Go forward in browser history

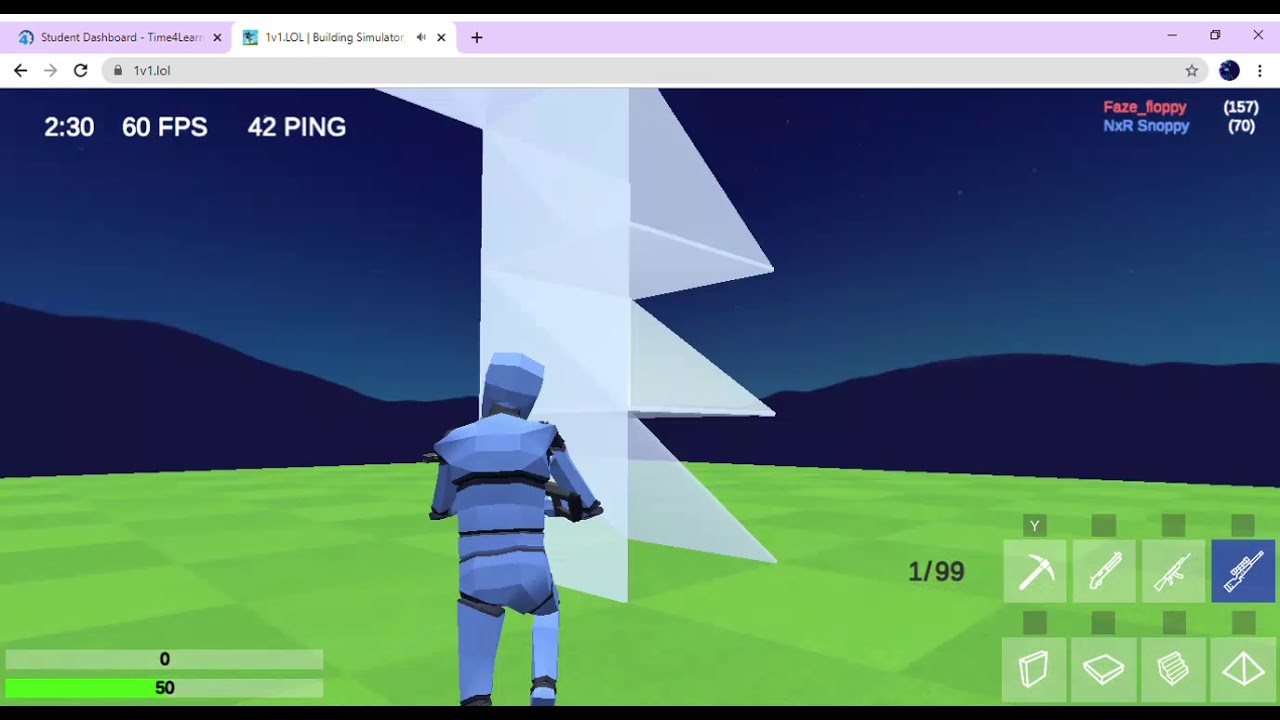(50, 70)
